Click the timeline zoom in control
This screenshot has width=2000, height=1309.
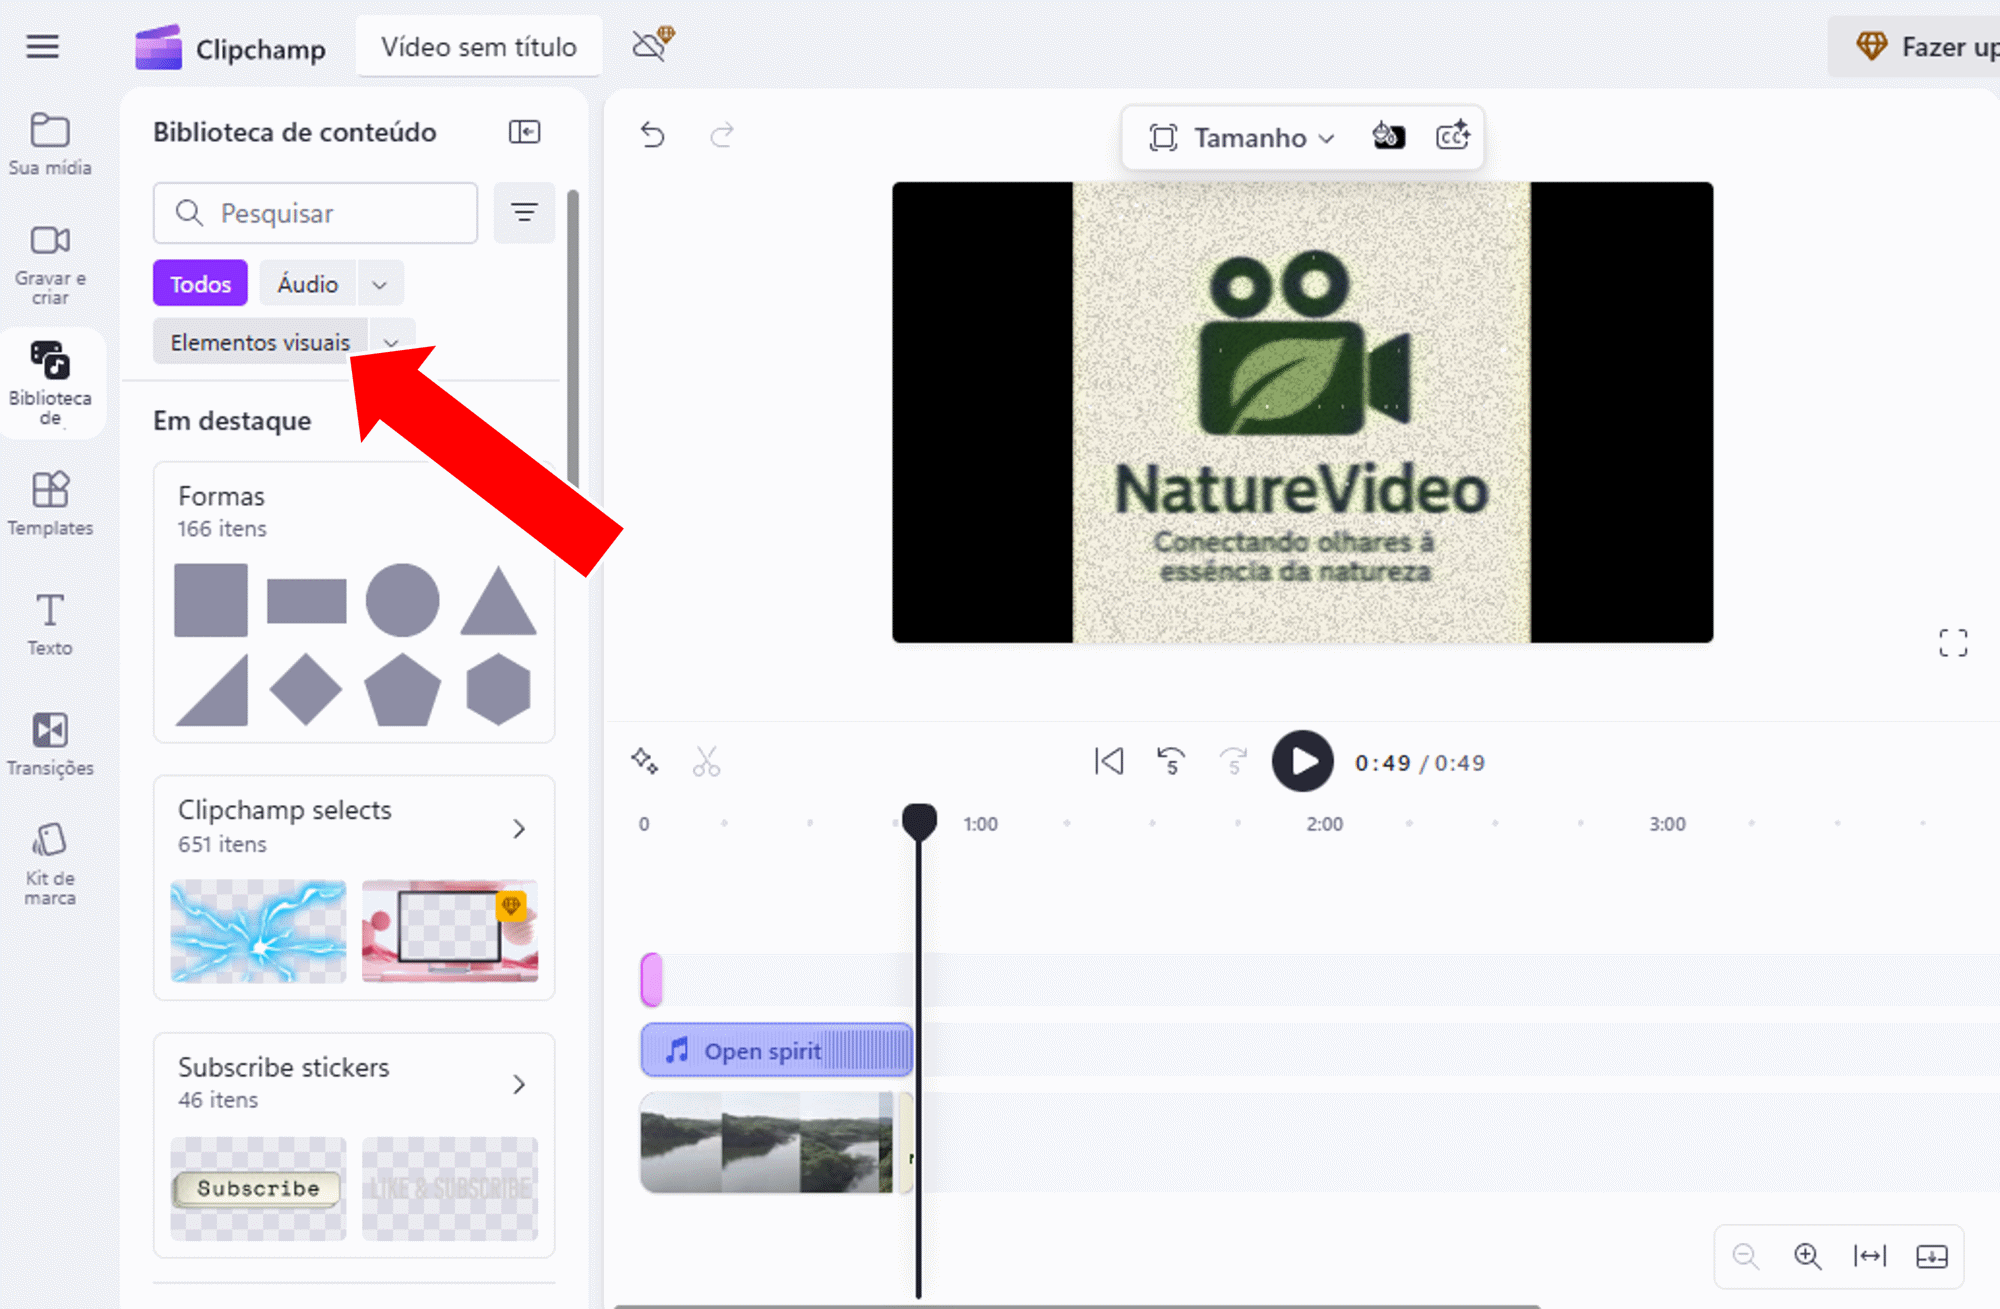point(1807,1256)
